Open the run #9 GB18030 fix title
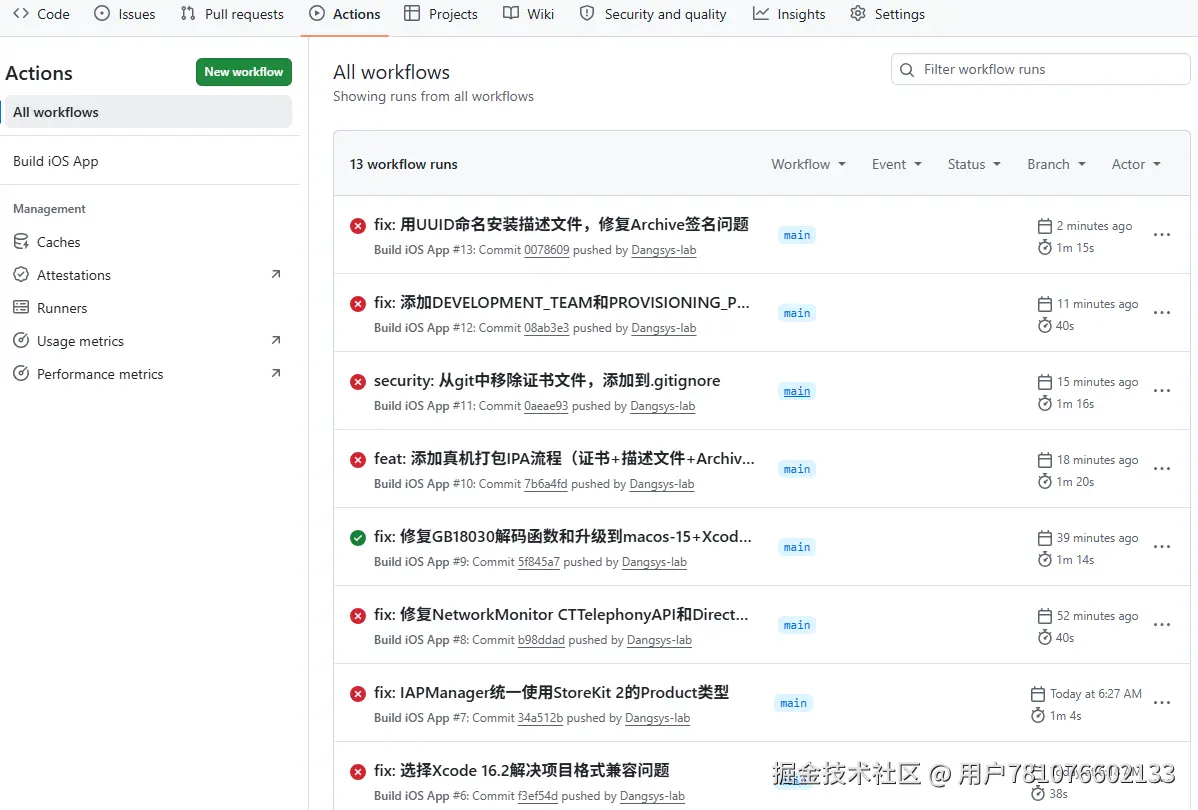Image resolution: width=1198 pixels, height=810 pixels. coord(562,536)
